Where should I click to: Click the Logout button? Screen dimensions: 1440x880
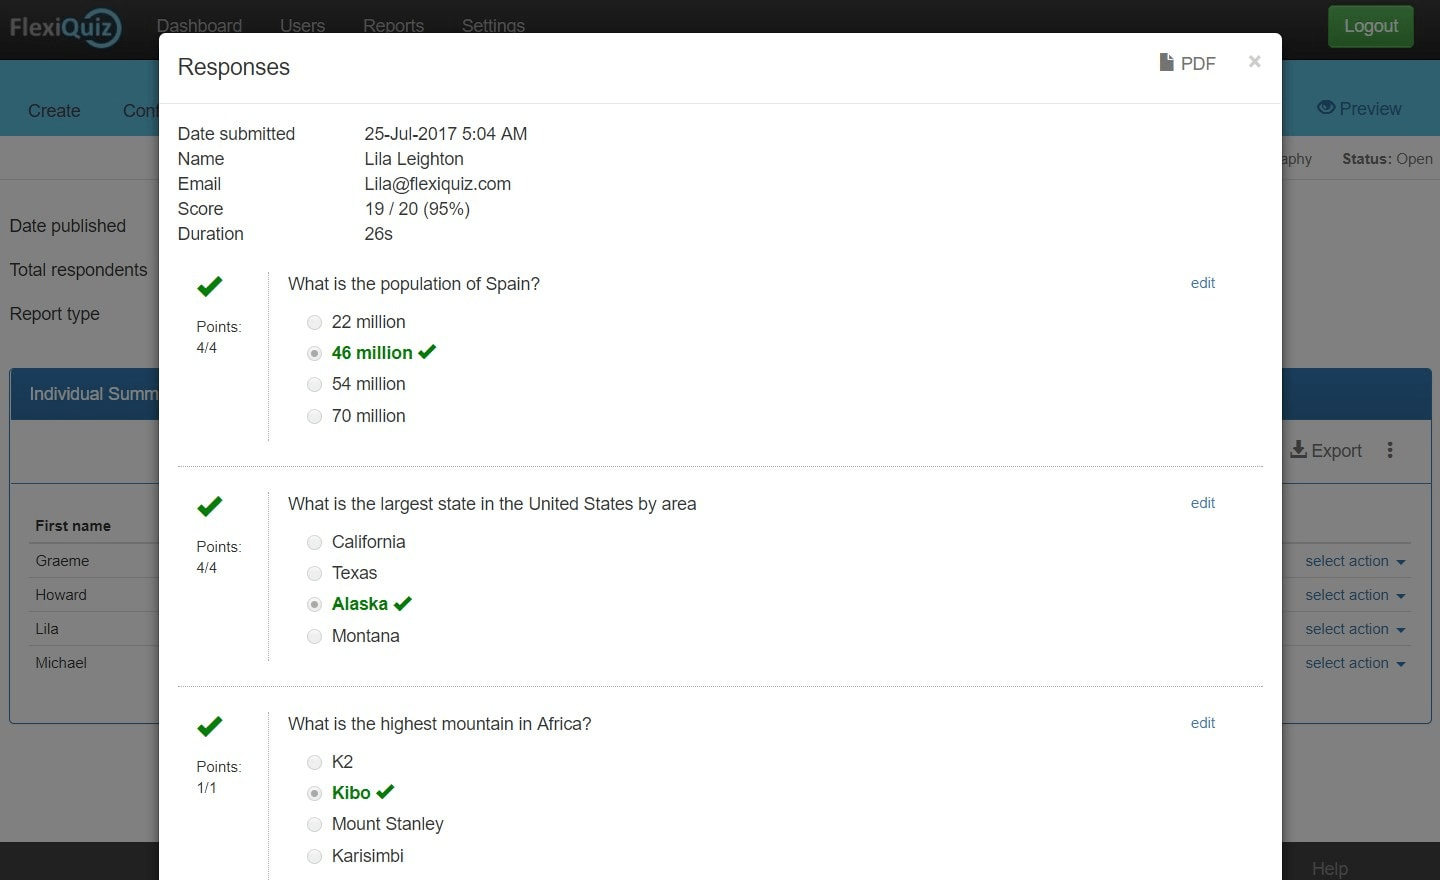(1370, 26)
